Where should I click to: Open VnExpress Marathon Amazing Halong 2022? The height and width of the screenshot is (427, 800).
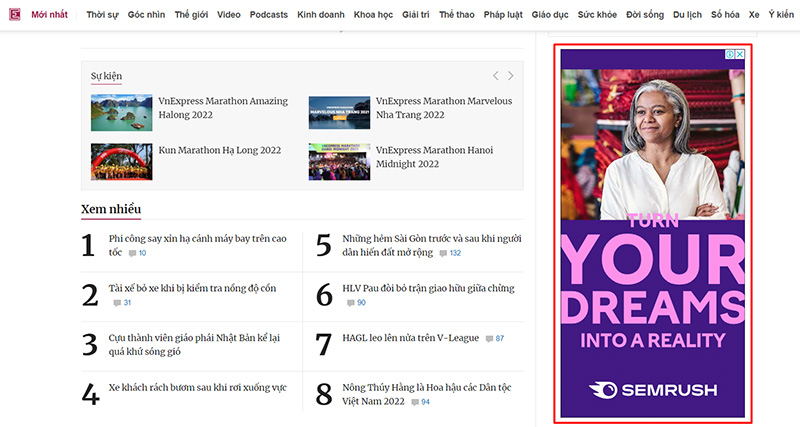click(223, 108)
